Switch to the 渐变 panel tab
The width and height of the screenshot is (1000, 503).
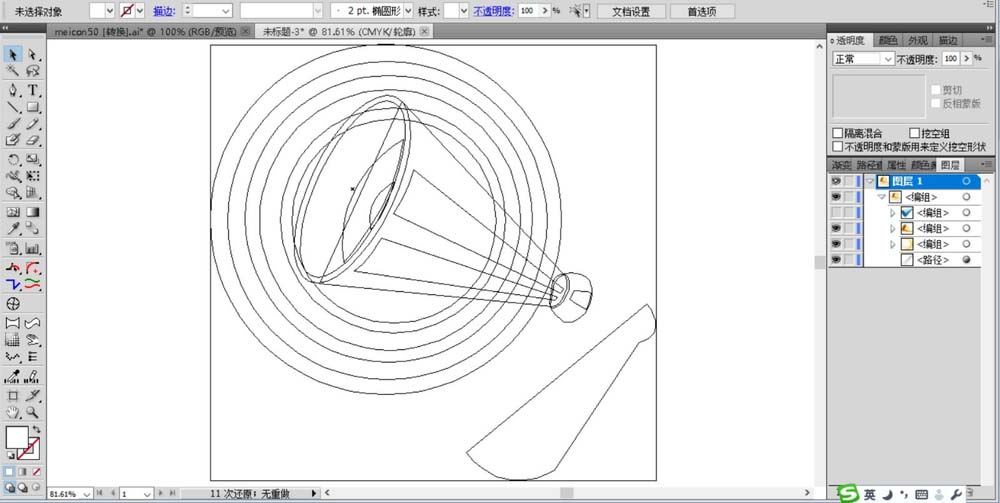(842, 164)
